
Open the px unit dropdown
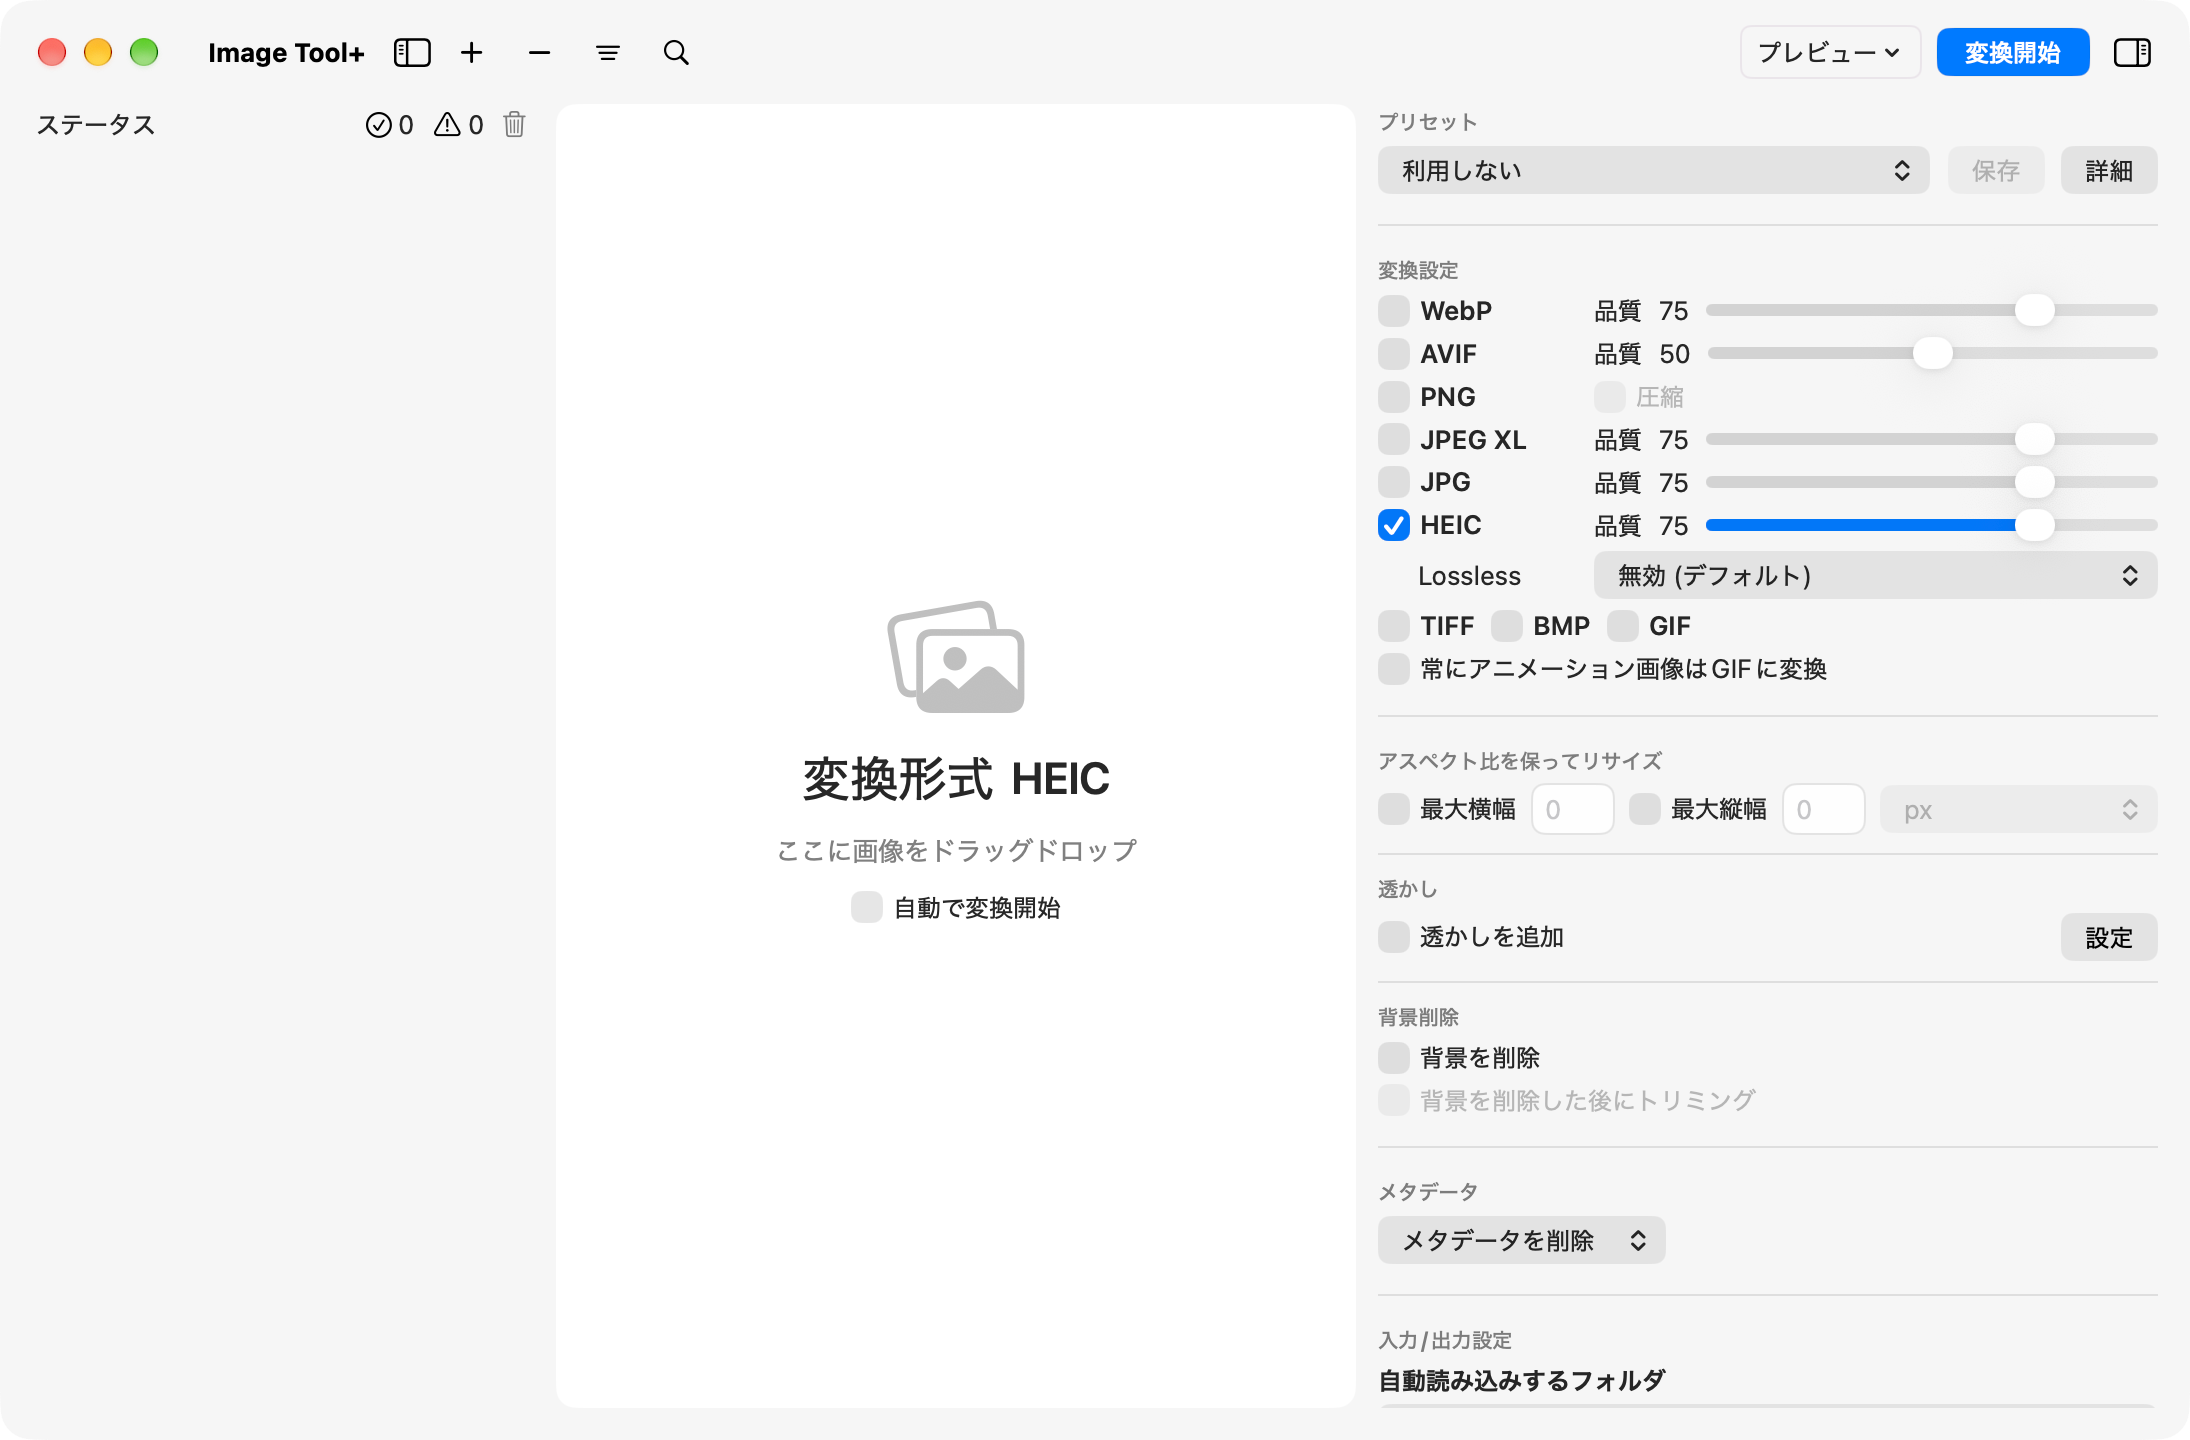coord(2018,810)
